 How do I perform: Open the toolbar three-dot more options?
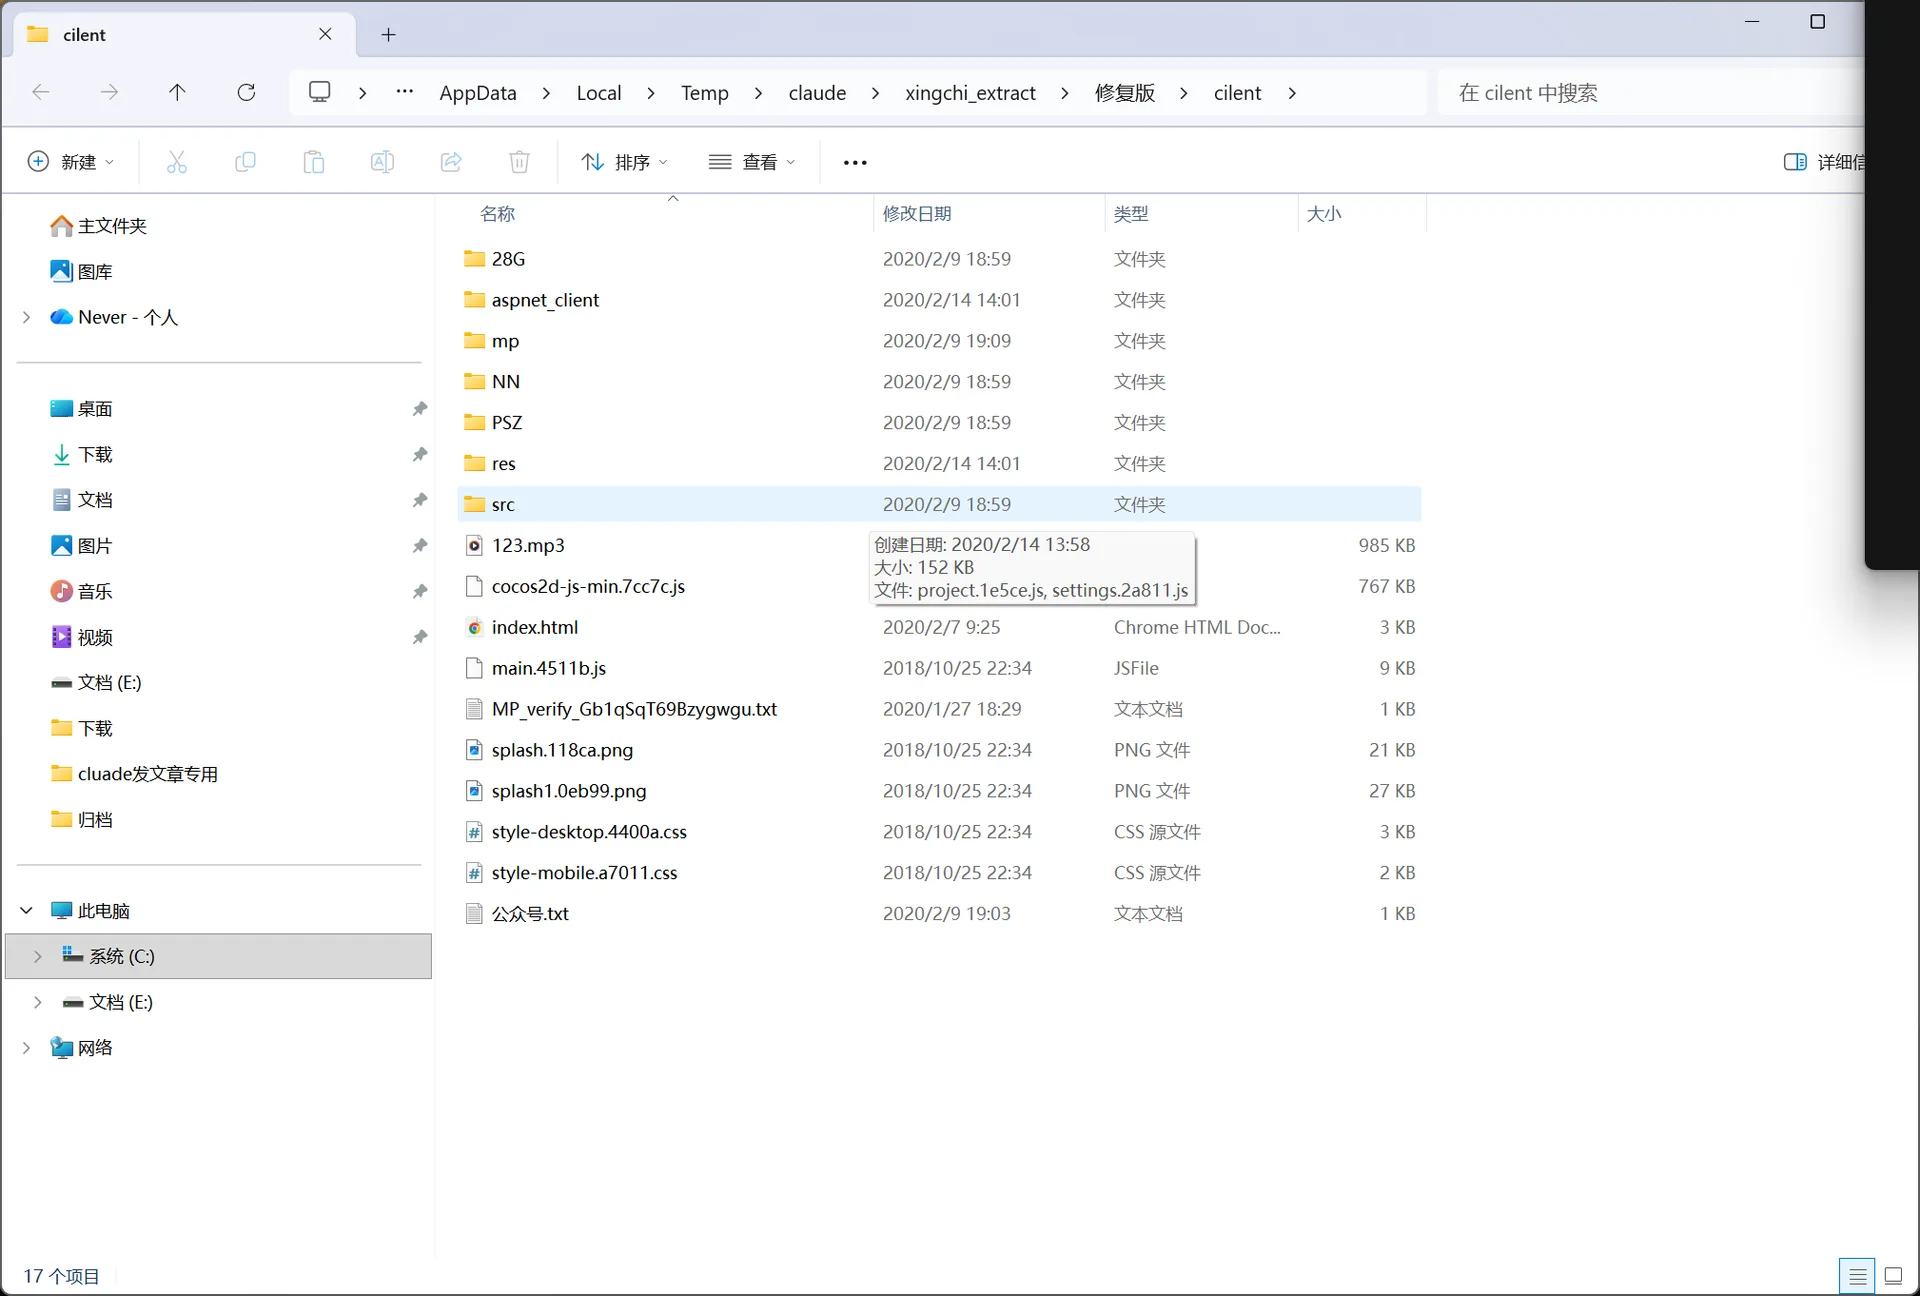[x=855, y=162]
